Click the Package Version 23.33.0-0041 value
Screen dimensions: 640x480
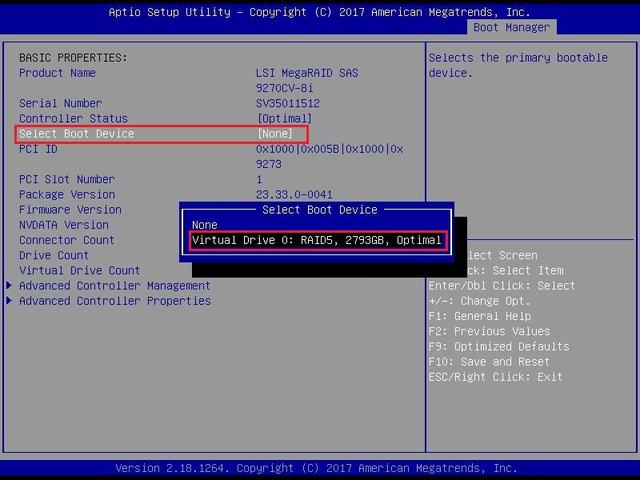(x=294, y=195)
